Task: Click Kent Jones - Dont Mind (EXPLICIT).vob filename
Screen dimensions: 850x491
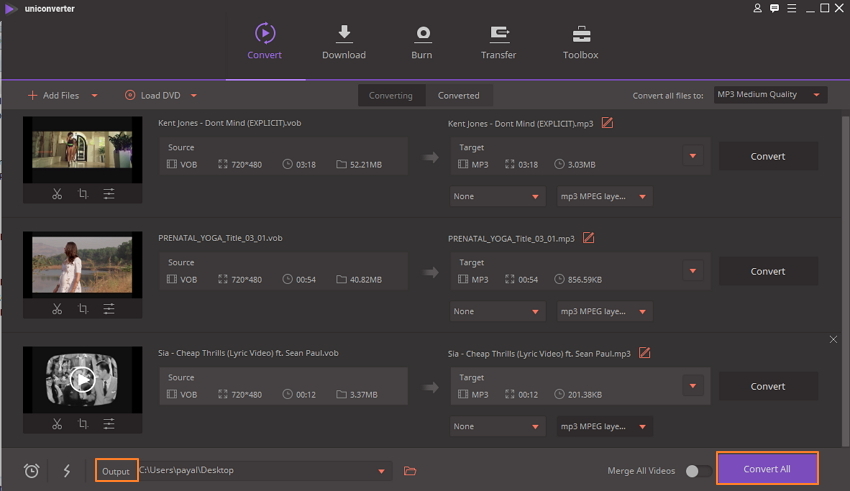Action: pyautogui.click(x=229, y=123)
